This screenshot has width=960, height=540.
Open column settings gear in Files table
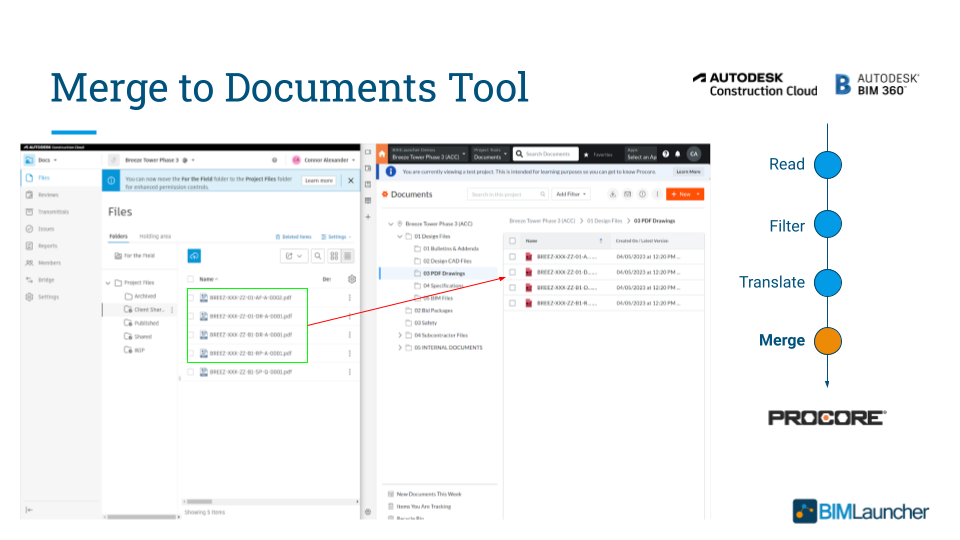coord(352,279)
